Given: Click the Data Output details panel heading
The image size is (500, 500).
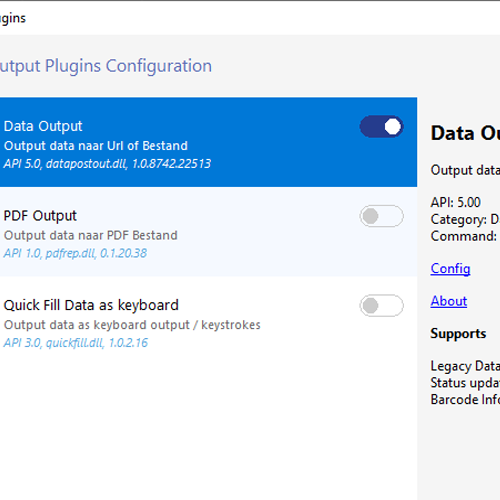Looking at the screenshot, I should [x=465, y=133].
